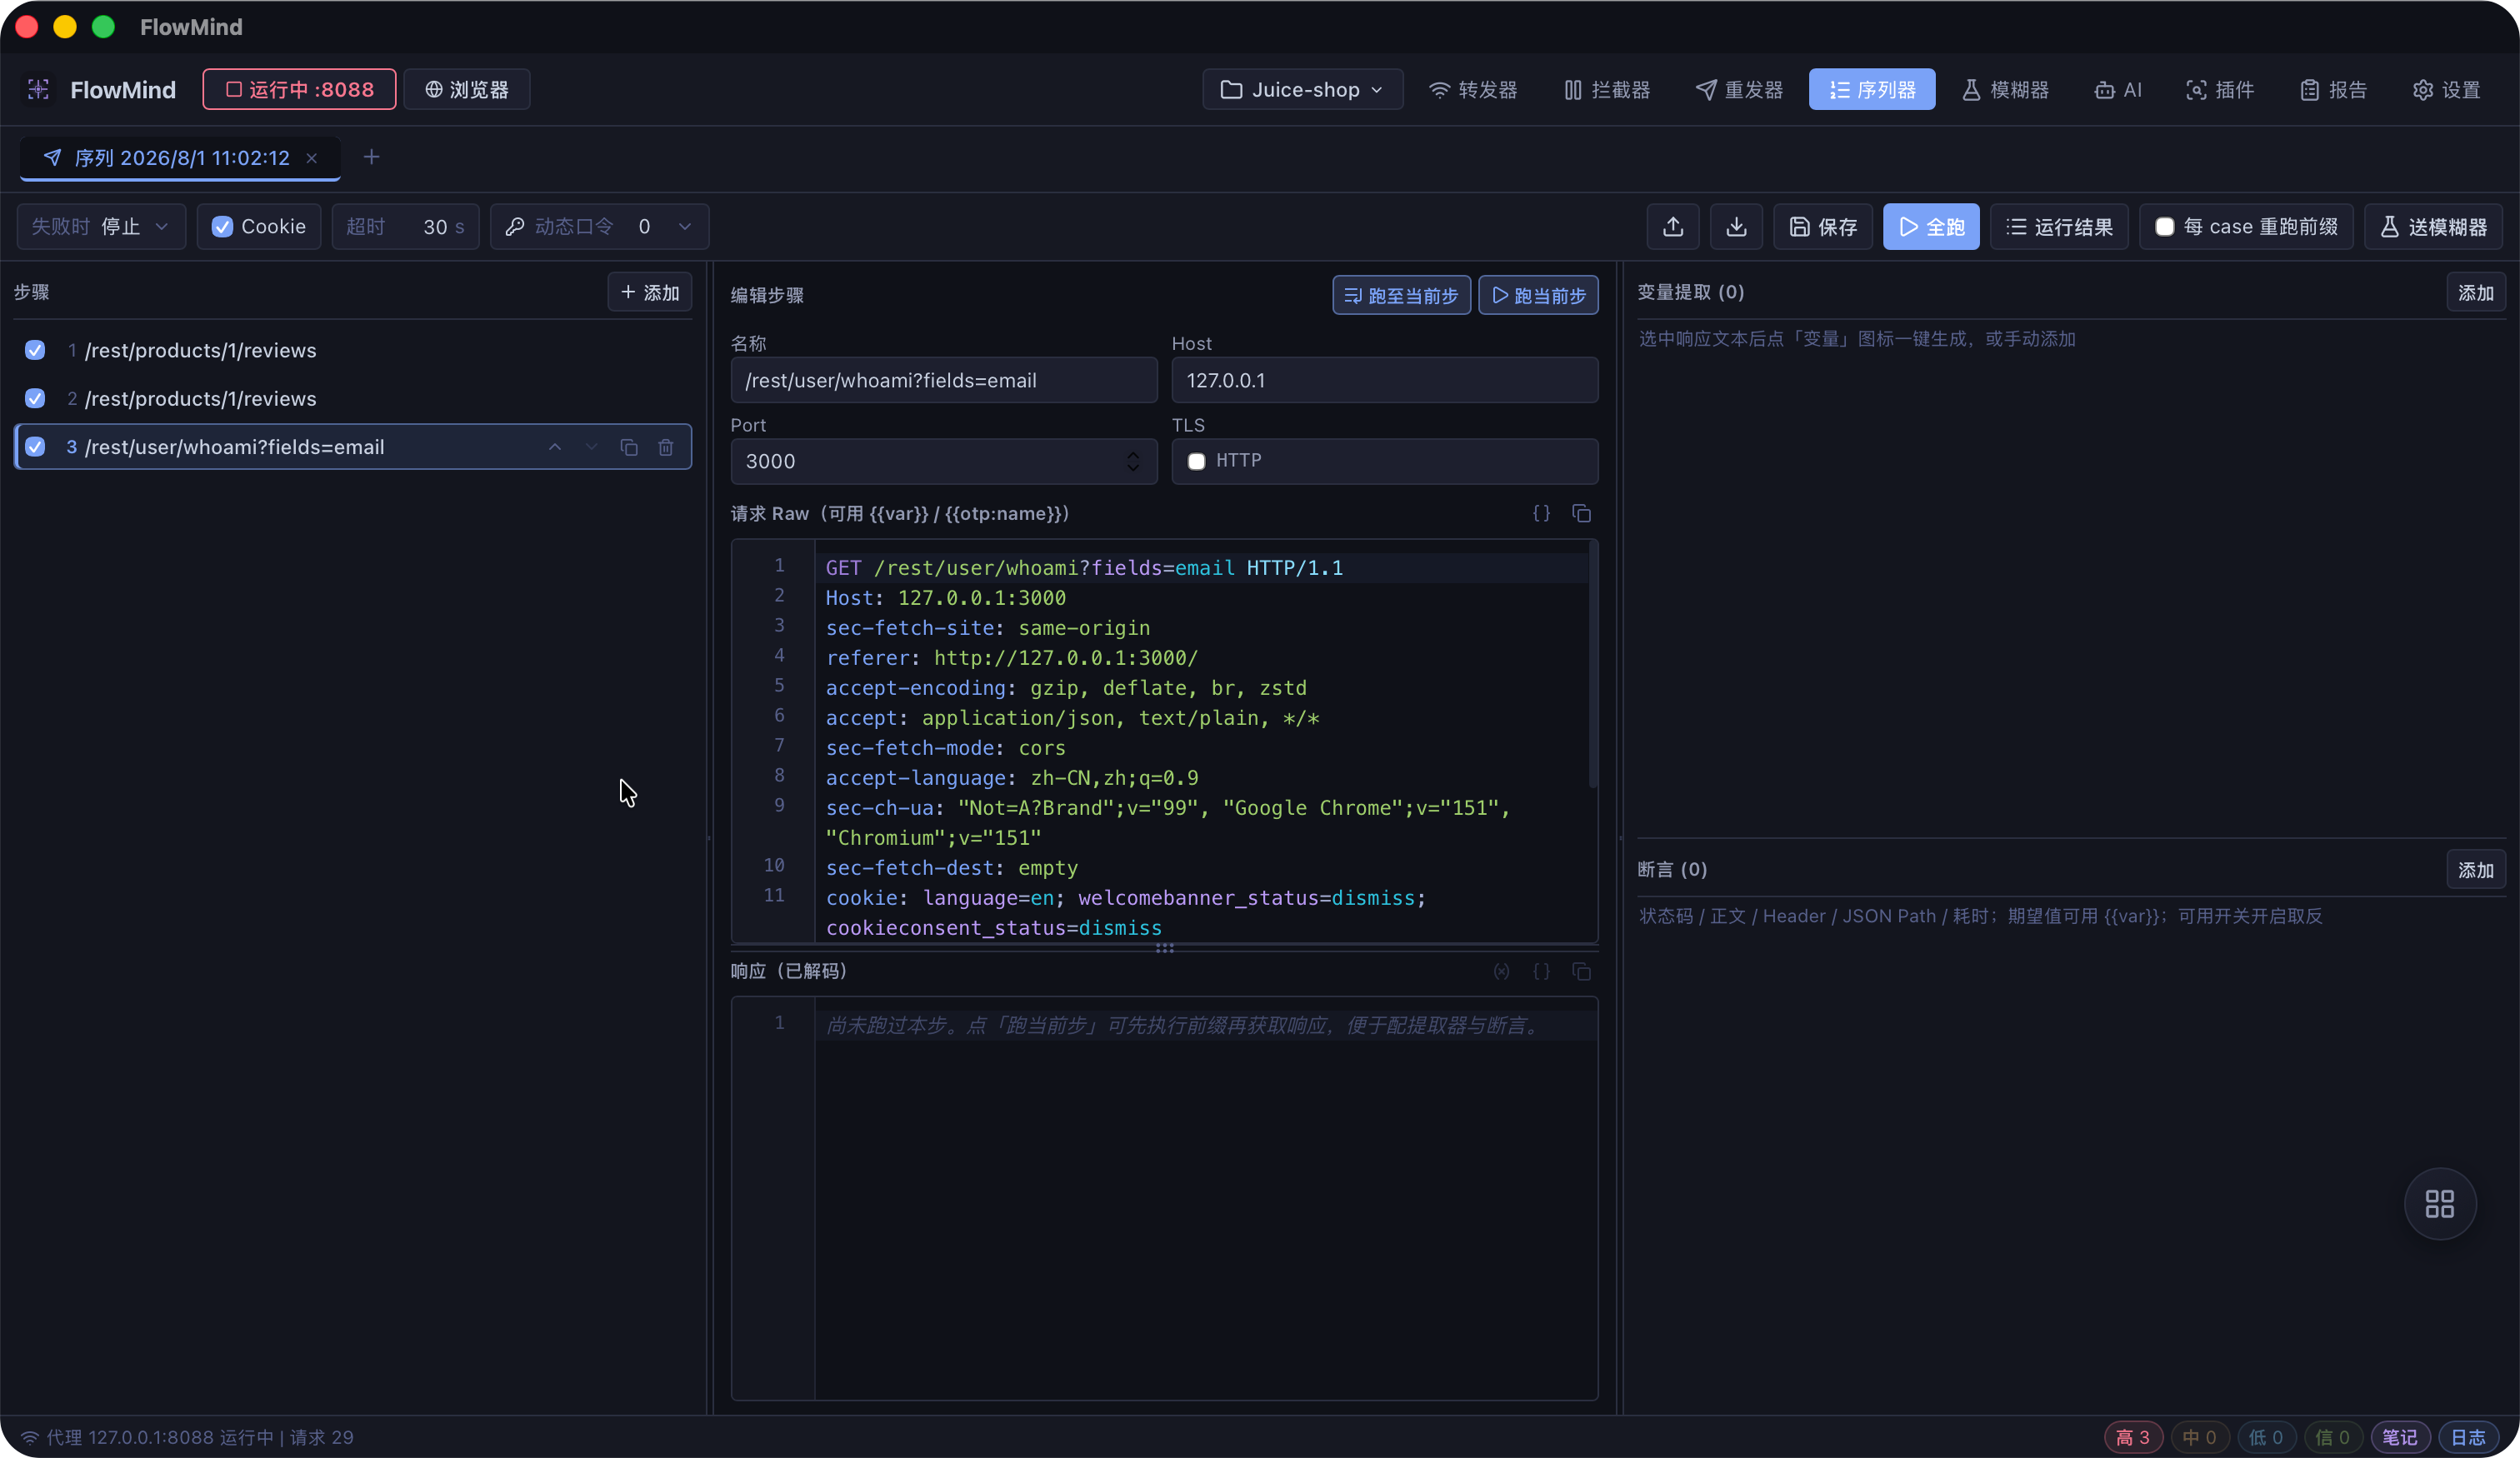
Task: Uncheck step 1 /rest/products/1/reviews checkbox
Action: tap(35, 350)
